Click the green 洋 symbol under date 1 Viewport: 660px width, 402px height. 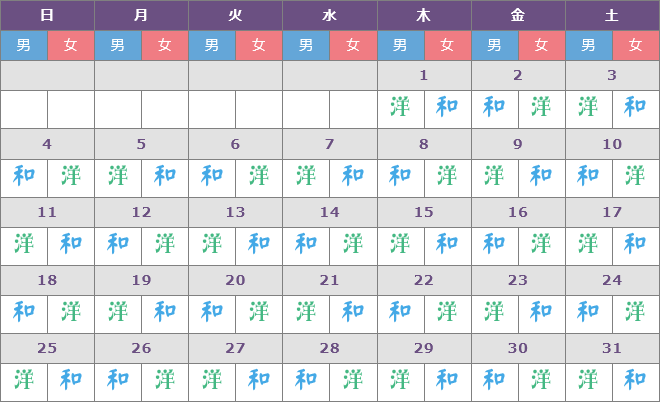click(x=400, y=108)
